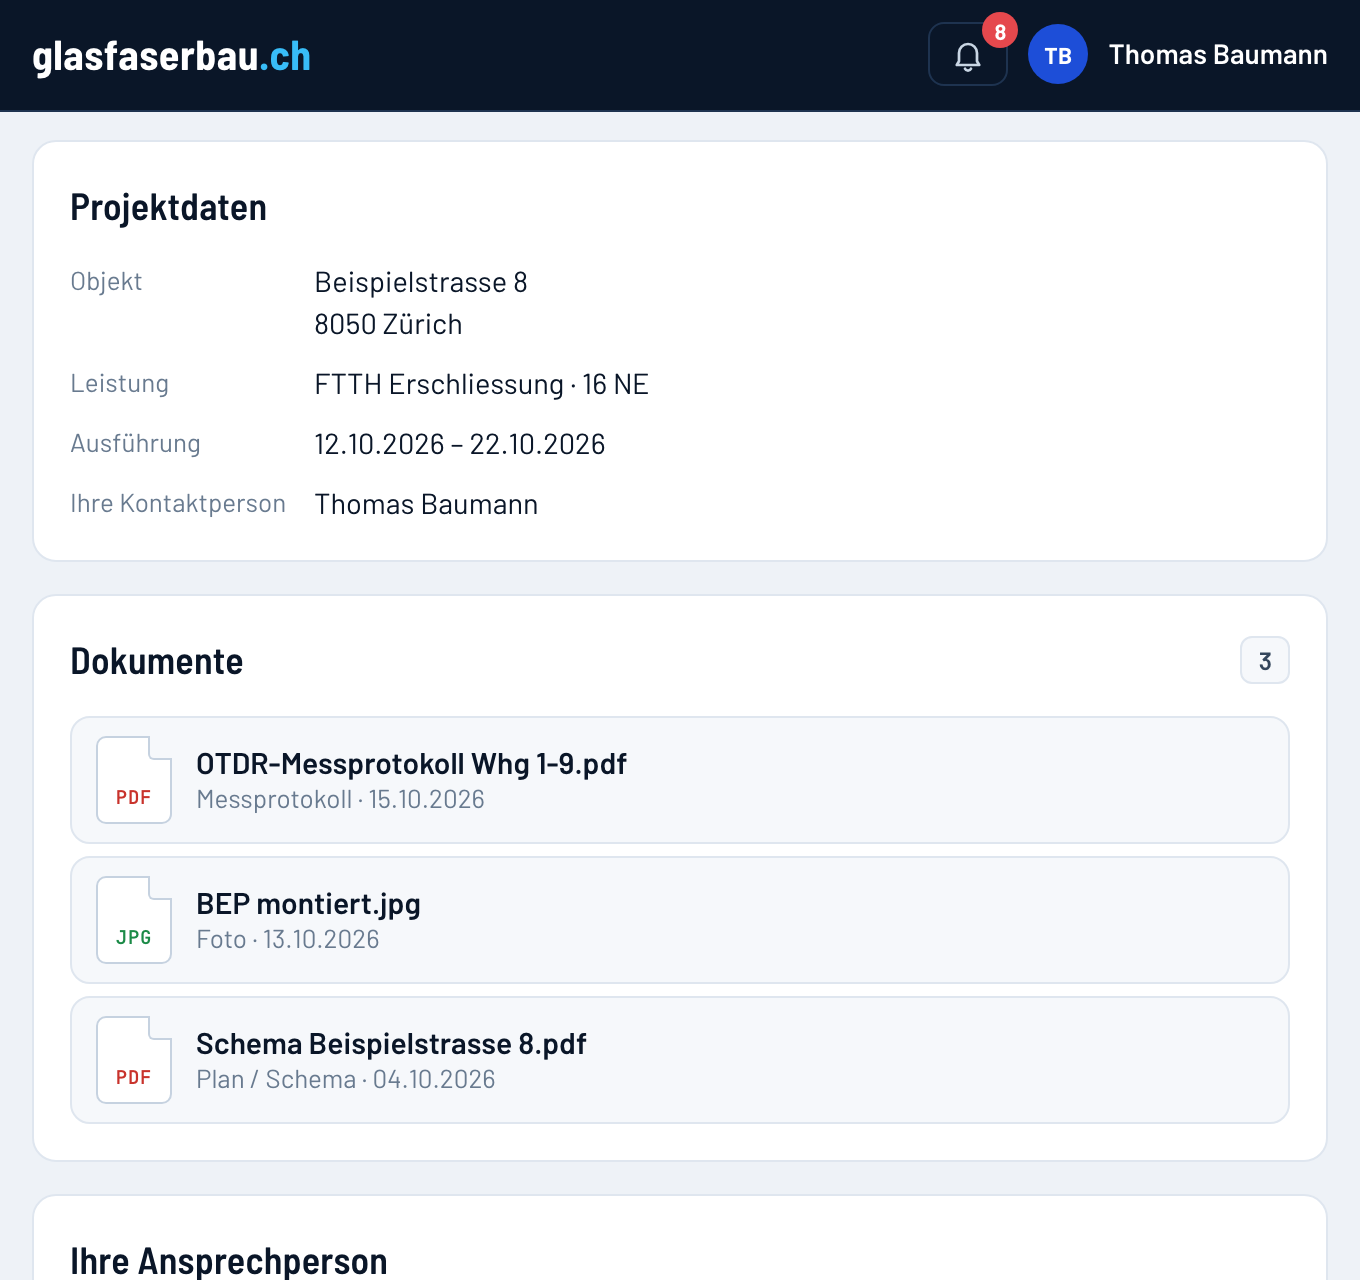
Task: Select contact person value Thomas Baumann
Action: click(x=426, y=504)
